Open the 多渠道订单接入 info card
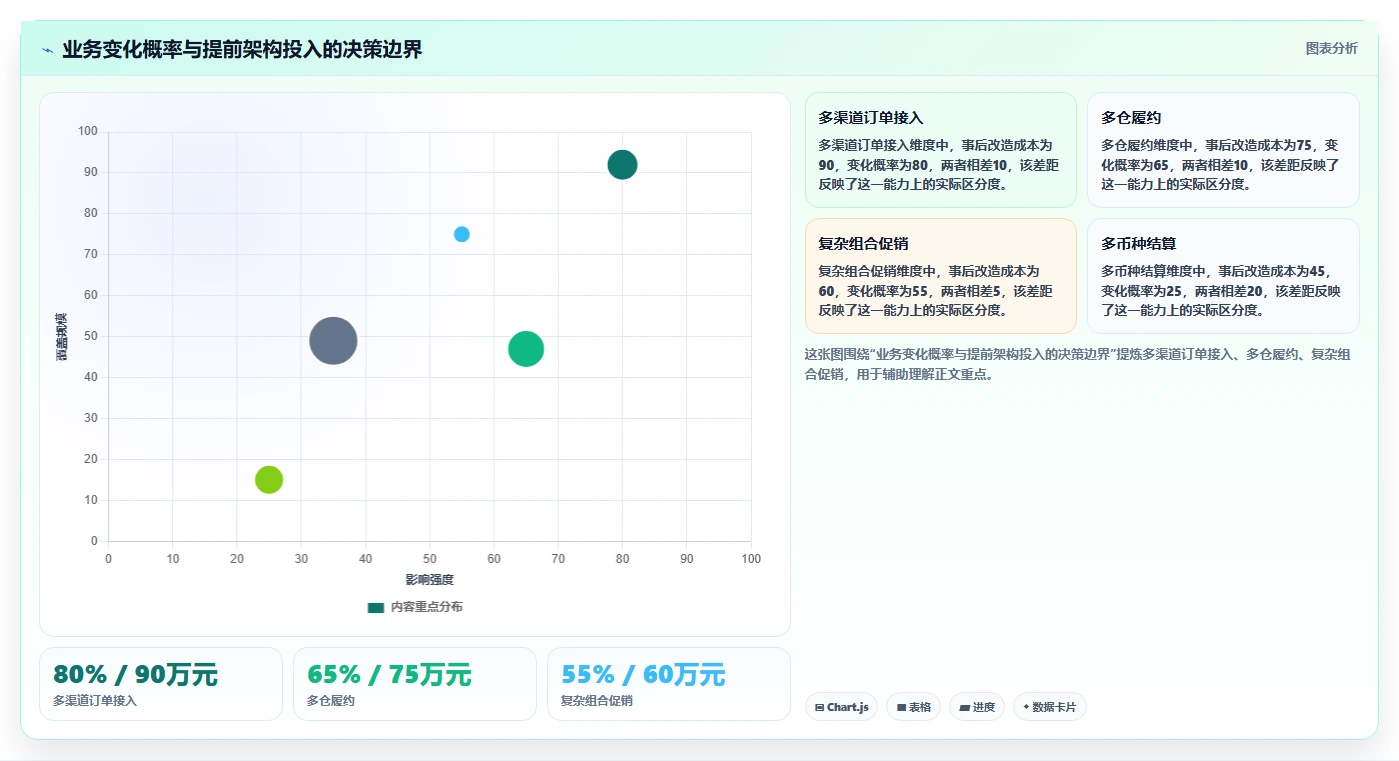Image resolution: width=1399 pixels, height=761 pixels. [940, 150]
